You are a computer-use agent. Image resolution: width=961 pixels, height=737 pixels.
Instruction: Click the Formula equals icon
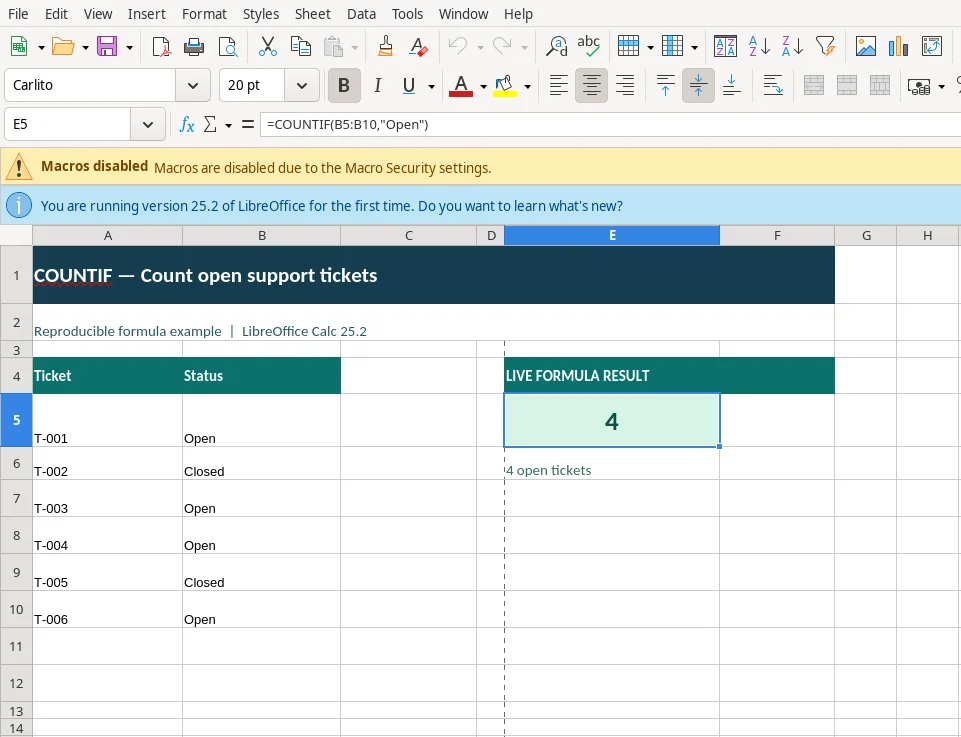point(248,124)
